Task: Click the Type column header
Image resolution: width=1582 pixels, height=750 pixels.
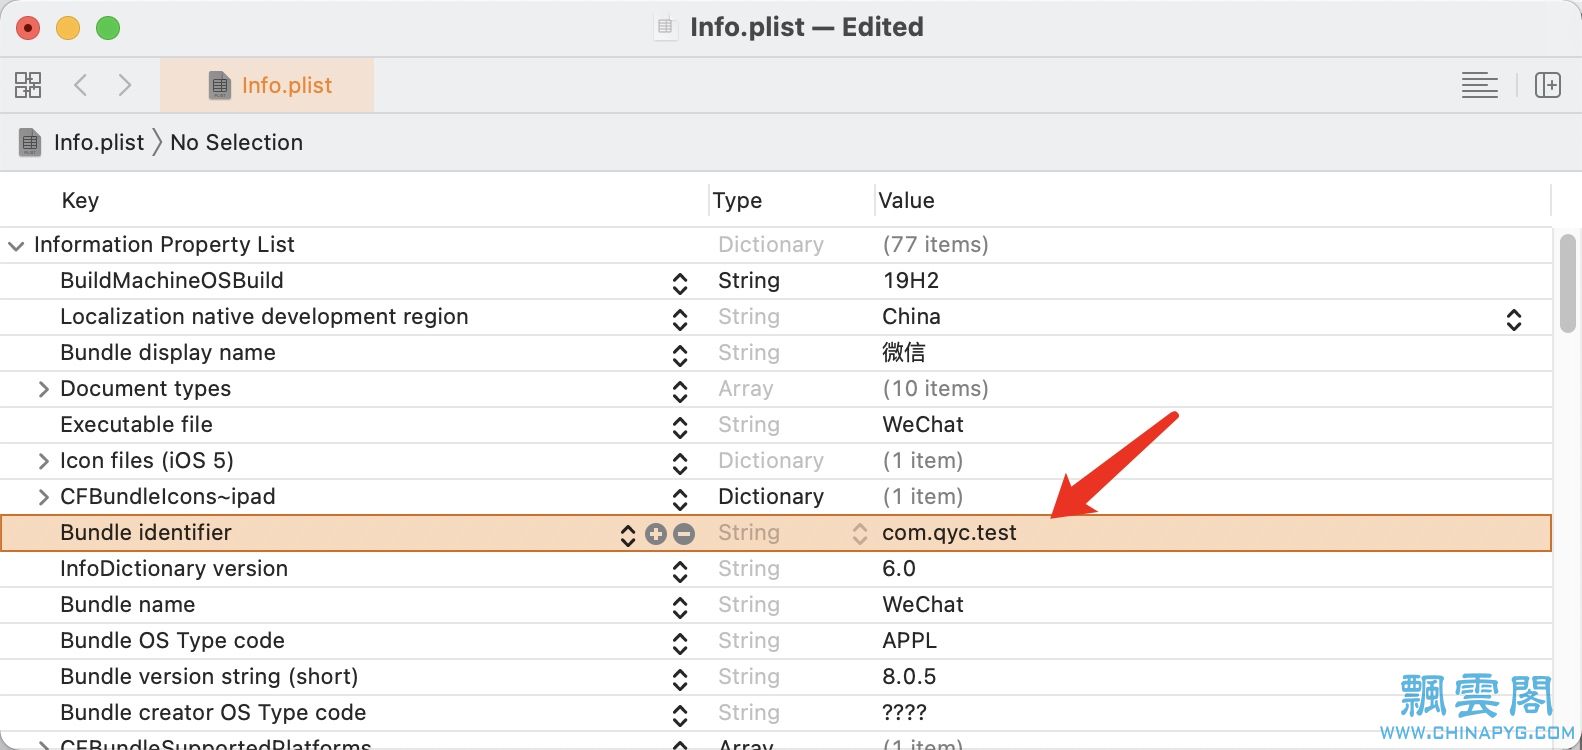Action: 737,200
